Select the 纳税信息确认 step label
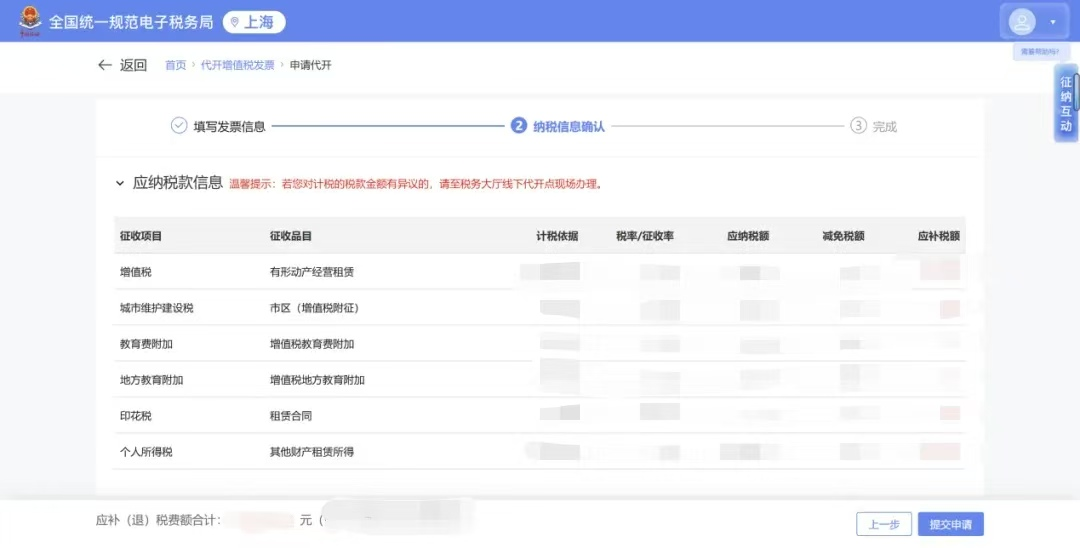 pyautogui.click(x=569, y=127)
